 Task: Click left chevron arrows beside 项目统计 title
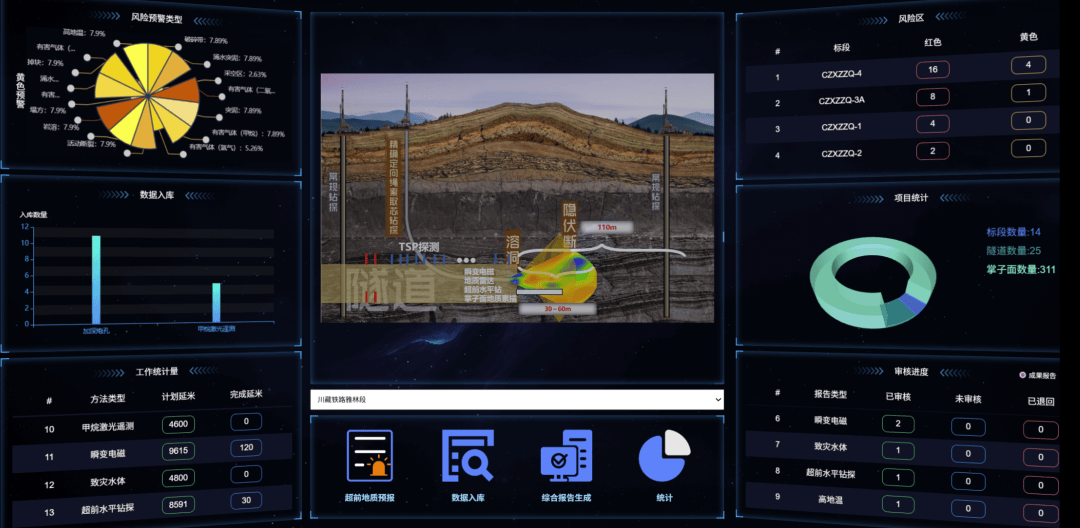(x=871, y=198)
